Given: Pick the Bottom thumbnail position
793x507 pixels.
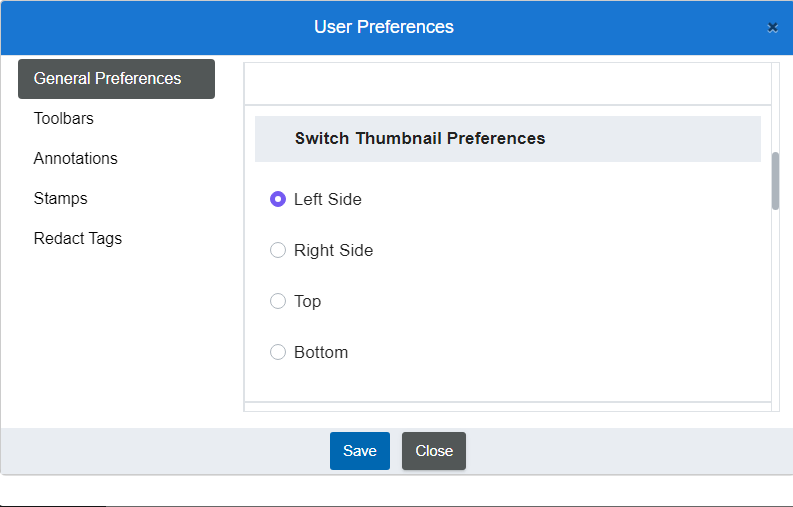Looking at the screenshot, I should (x=278, y=352).
